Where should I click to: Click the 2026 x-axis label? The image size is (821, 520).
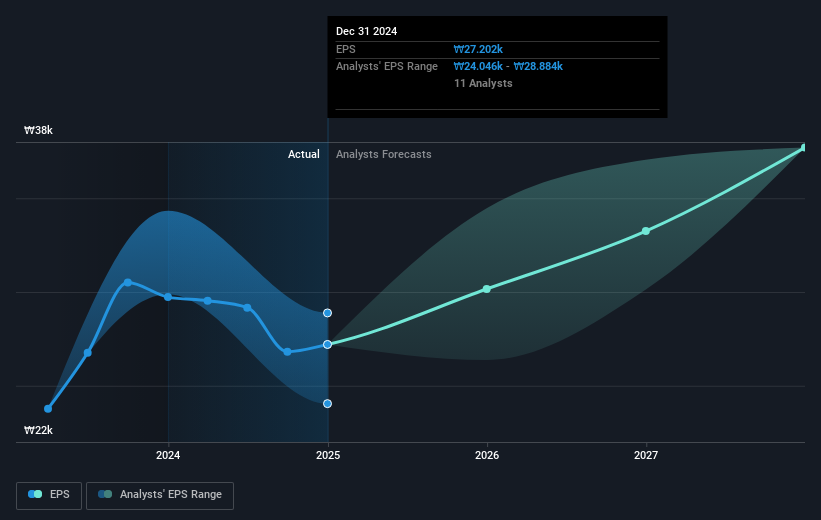pyautogui.click(x=487, y=455)
